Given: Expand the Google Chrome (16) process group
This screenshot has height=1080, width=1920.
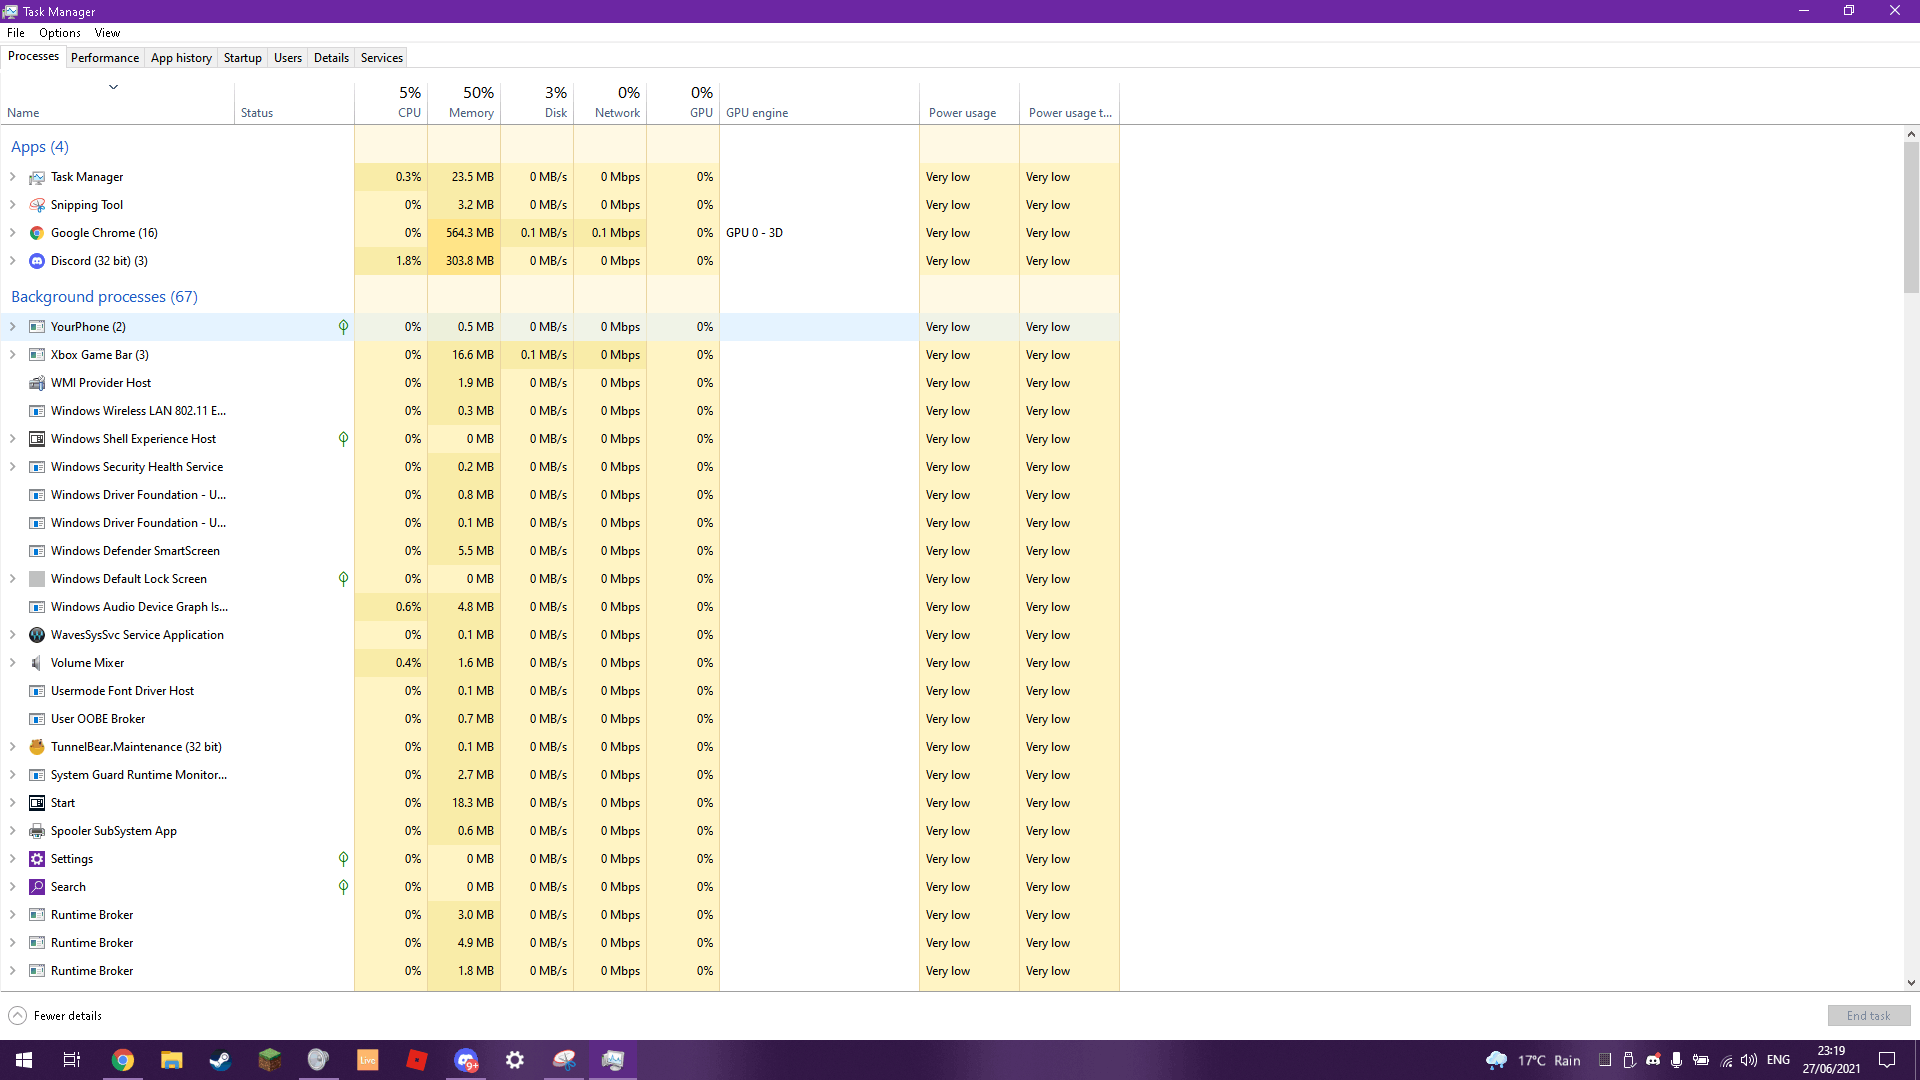Looking at the screenshot, I should click(12, 233).
